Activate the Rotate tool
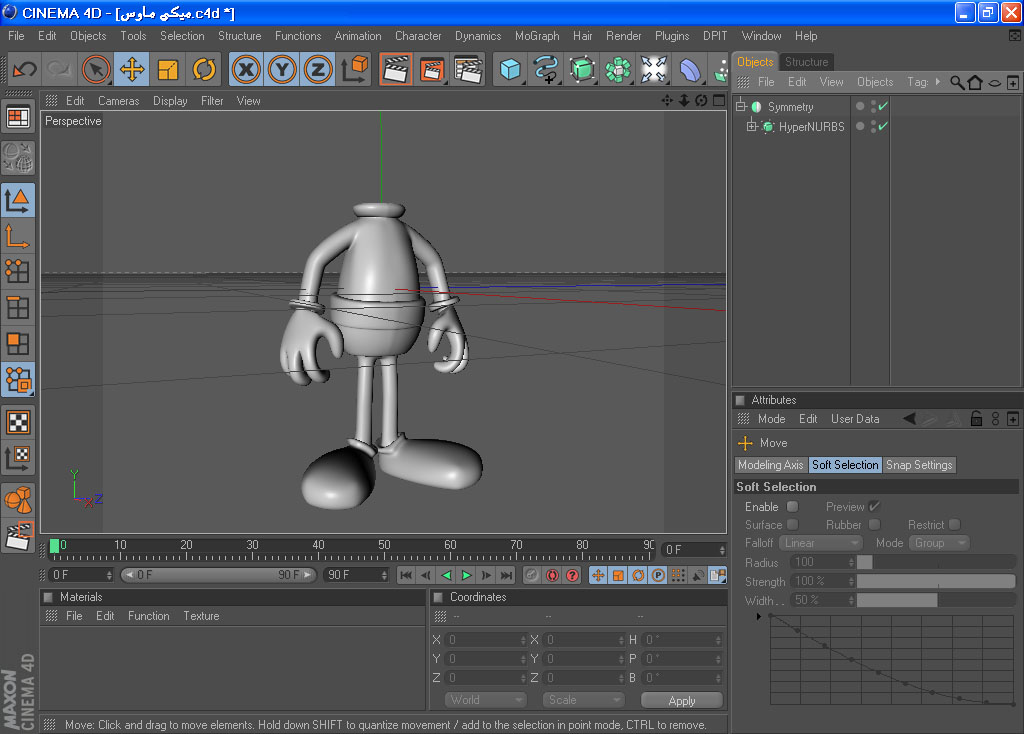1024x734 pixels. point(204,69)
